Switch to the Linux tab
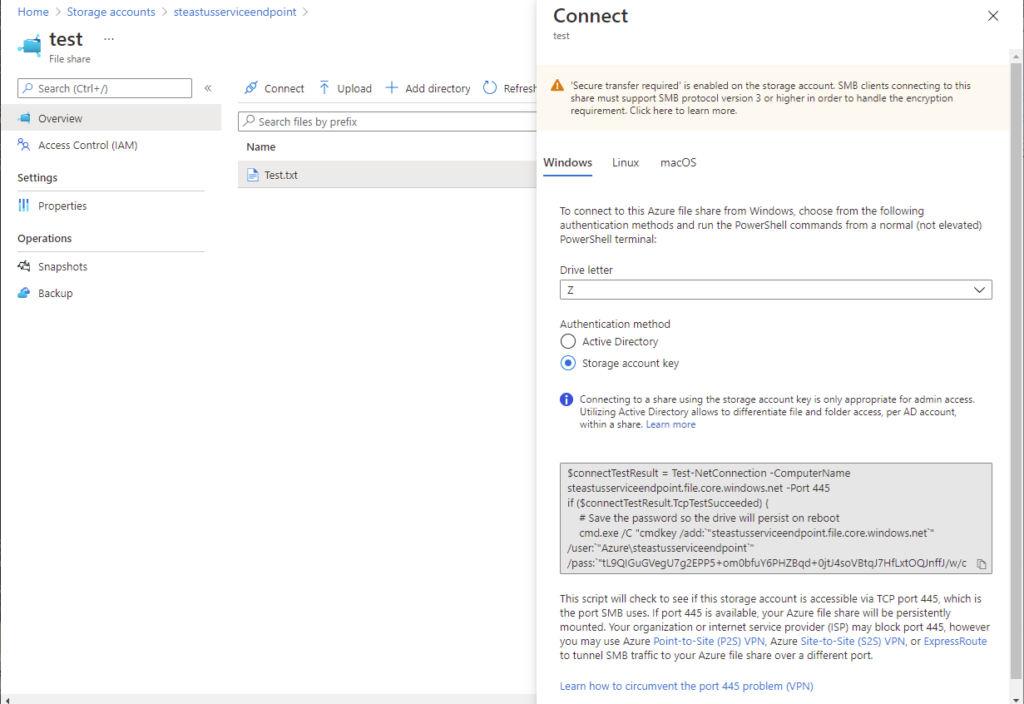The image size is (1024, 704). (x=625, y=162)
